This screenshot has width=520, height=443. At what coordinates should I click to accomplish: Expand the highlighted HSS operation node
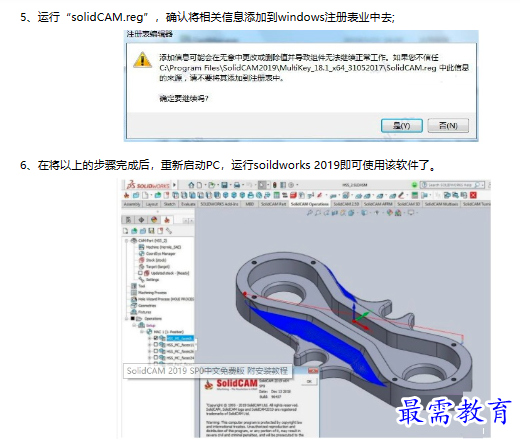[x=150, y=338]
